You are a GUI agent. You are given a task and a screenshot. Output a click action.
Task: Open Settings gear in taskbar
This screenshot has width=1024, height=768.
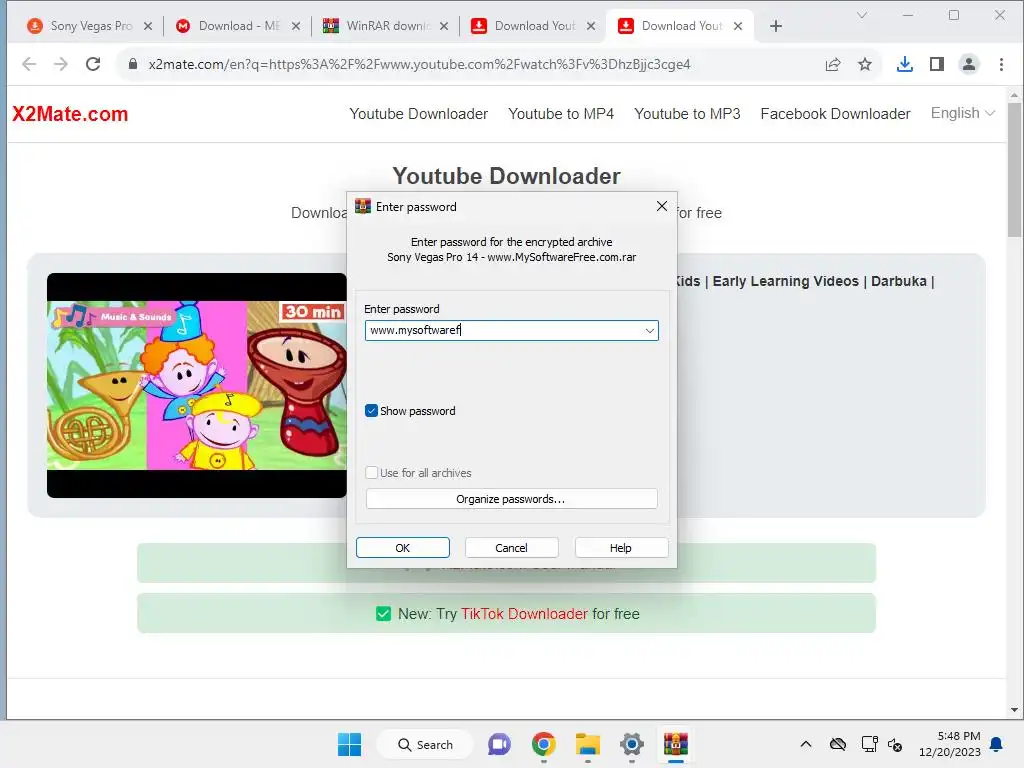(x=632, y=744)
